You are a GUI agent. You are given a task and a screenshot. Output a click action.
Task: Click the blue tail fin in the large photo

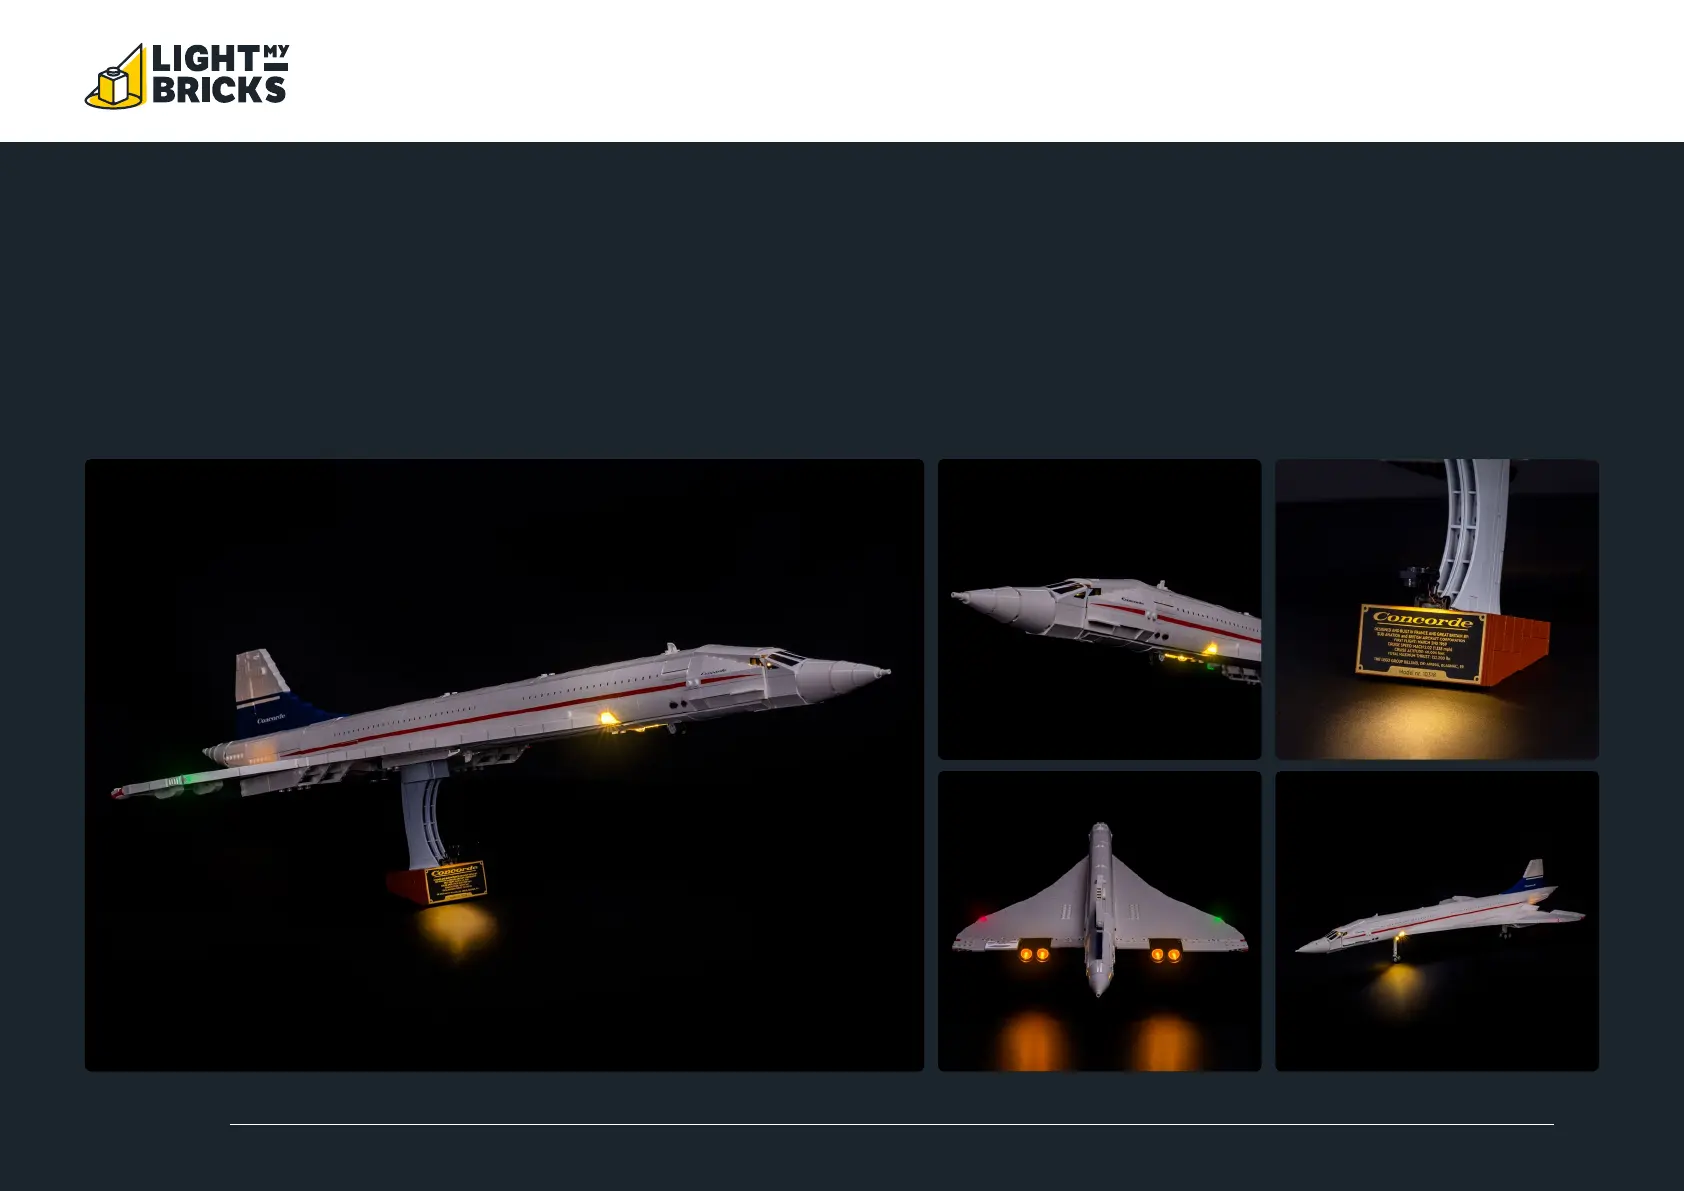click(270, 703)
